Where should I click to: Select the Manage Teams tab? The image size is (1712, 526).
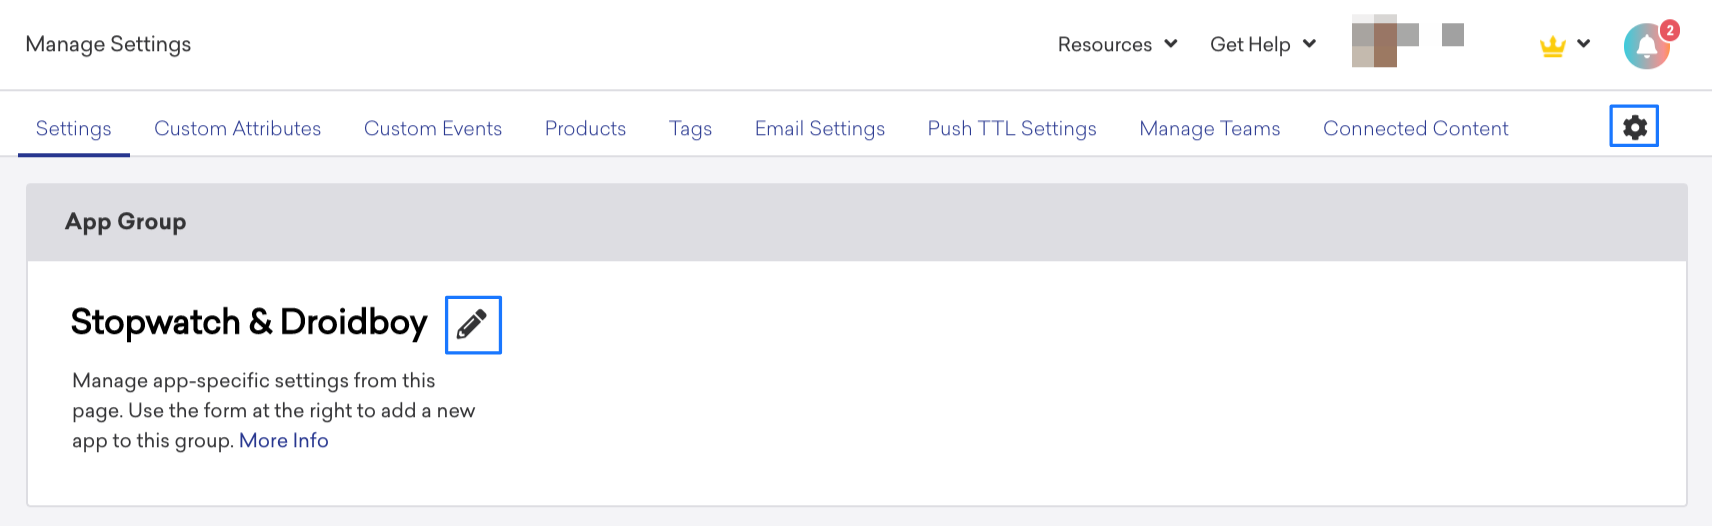coord(1210,128)
